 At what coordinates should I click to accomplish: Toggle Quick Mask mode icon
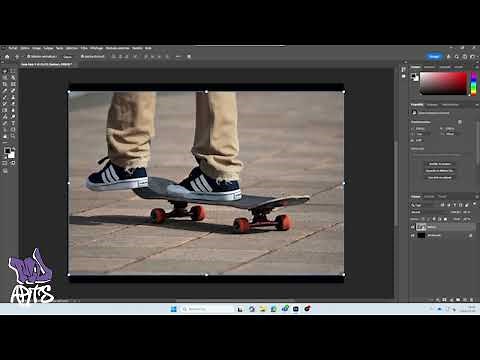point(4,163)
